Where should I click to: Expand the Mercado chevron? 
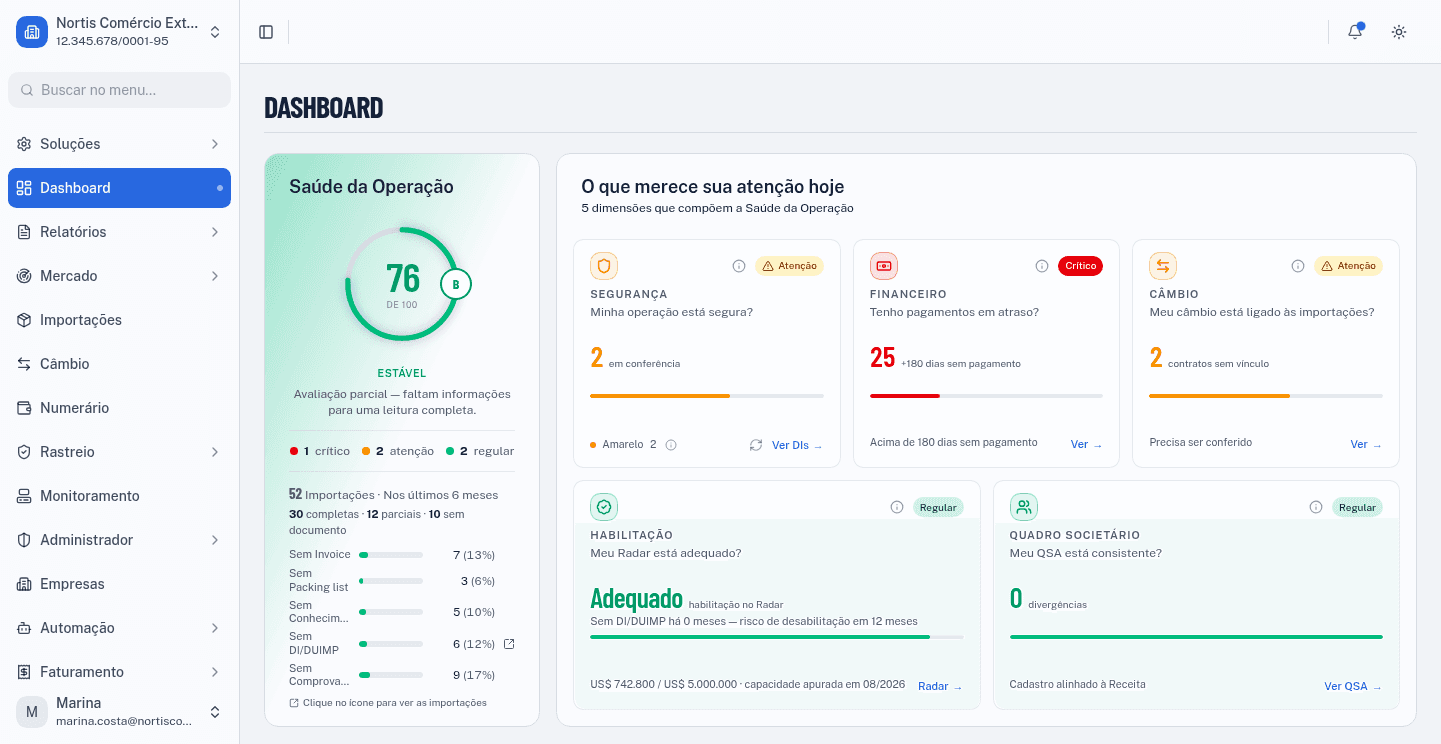pyautogui.click(x=215, y=276)
